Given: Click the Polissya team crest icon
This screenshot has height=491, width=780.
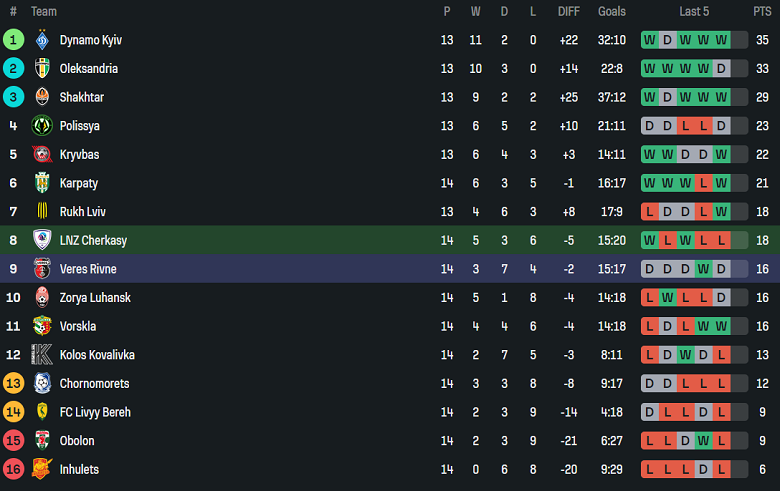Looking at the screenshot, I should 42,126.
